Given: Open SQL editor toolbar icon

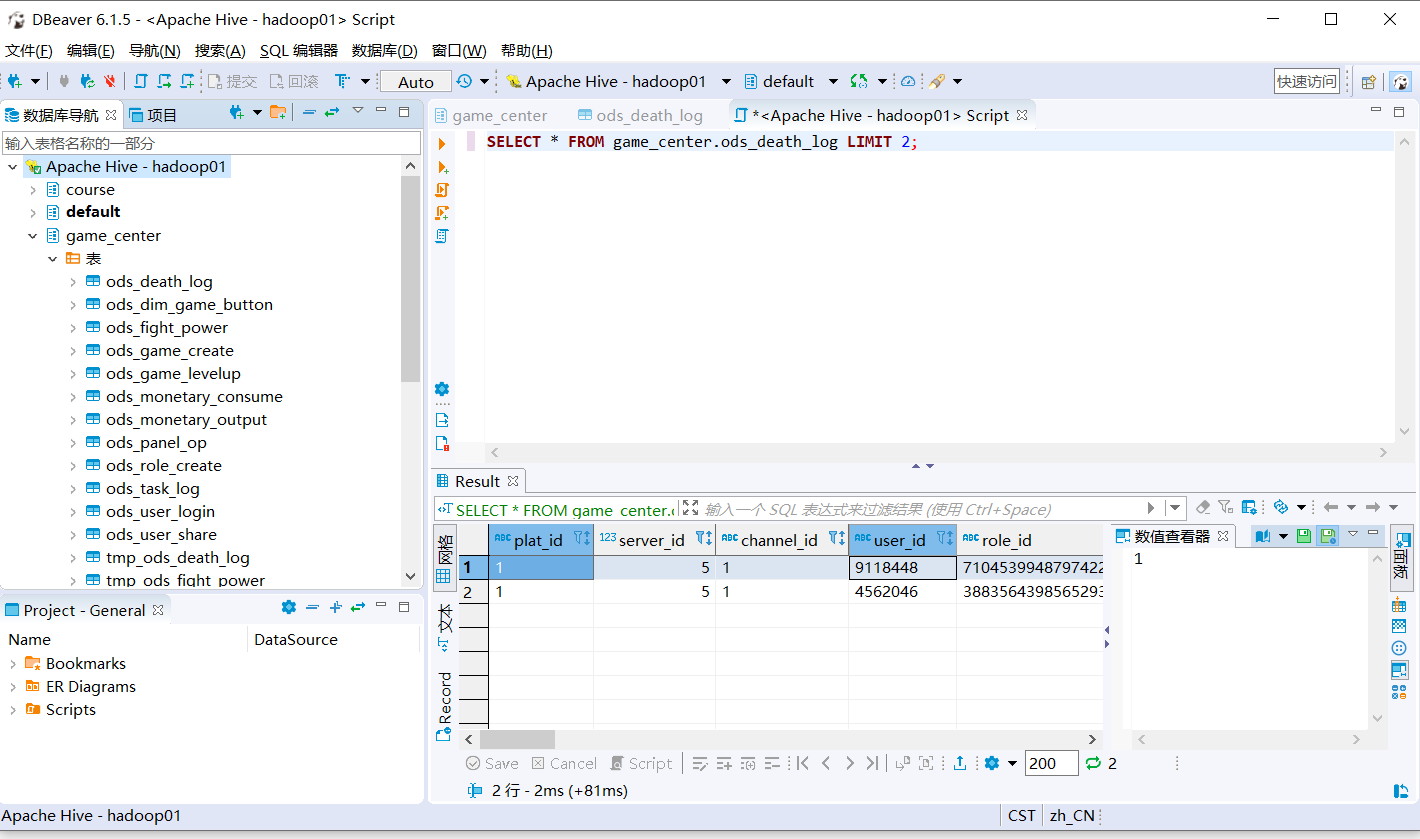Looking at the screenshot, I should 141,81.
